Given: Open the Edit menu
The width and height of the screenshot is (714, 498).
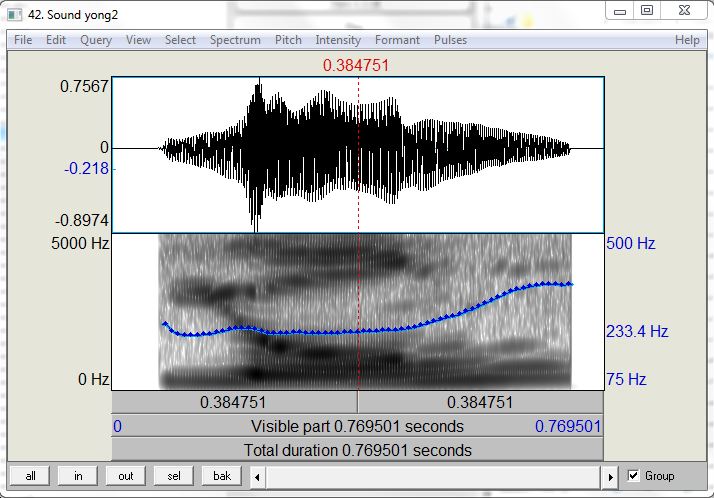Looking at the screenshot, I should click(56, 40).
